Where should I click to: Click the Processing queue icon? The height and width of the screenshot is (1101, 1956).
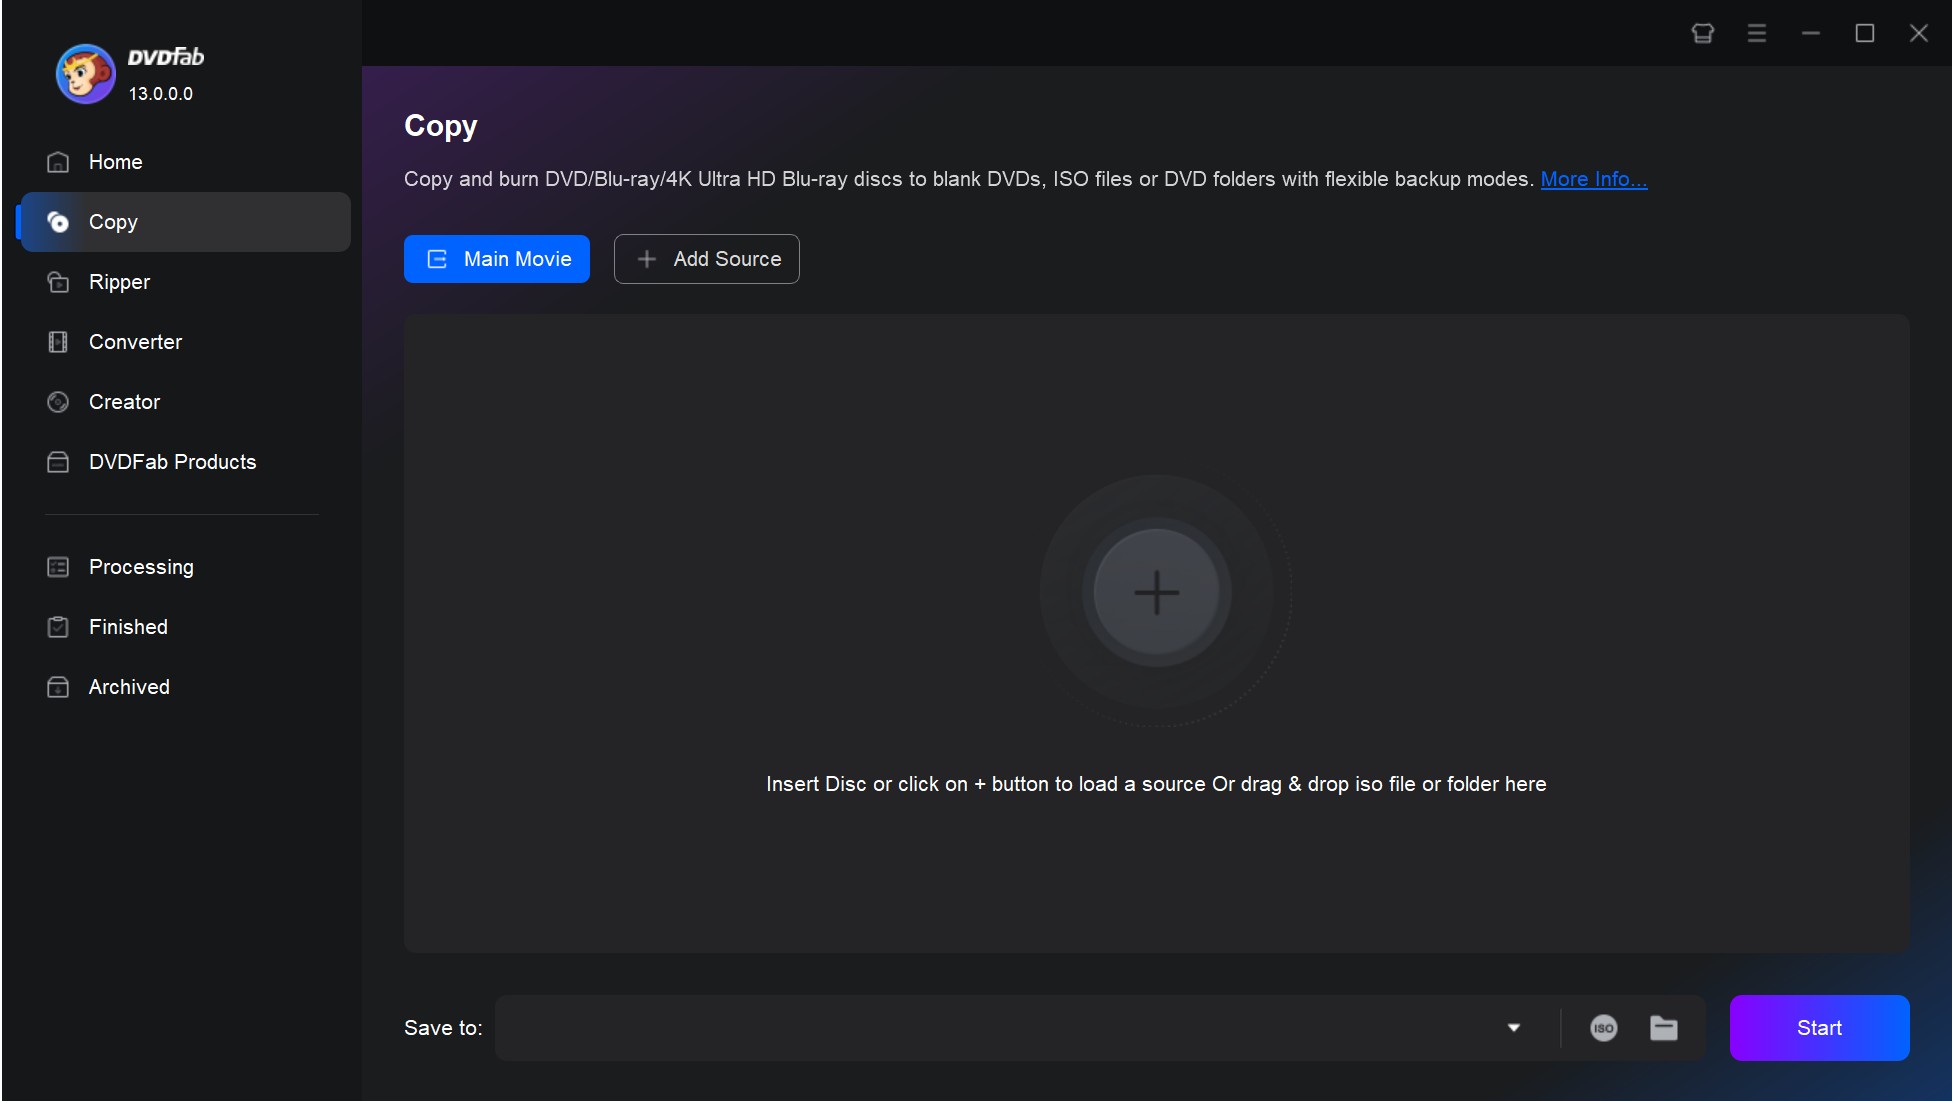pos(59,567)
